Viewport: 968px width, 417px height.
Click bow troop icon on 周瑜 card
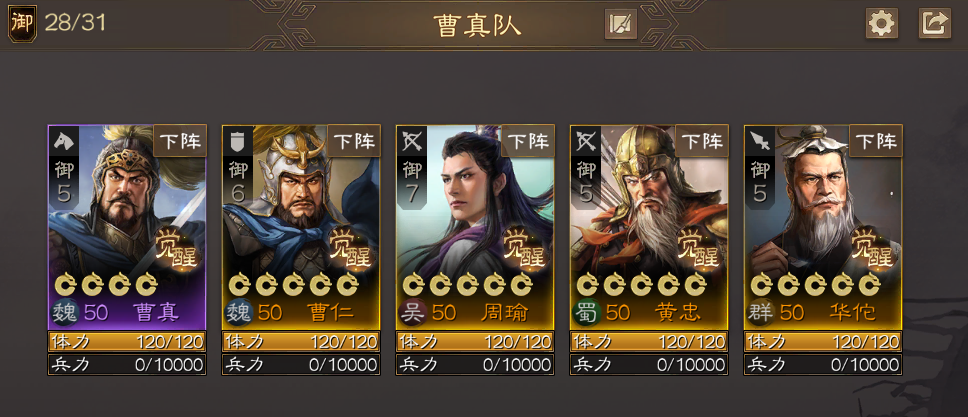click(412, 141)
